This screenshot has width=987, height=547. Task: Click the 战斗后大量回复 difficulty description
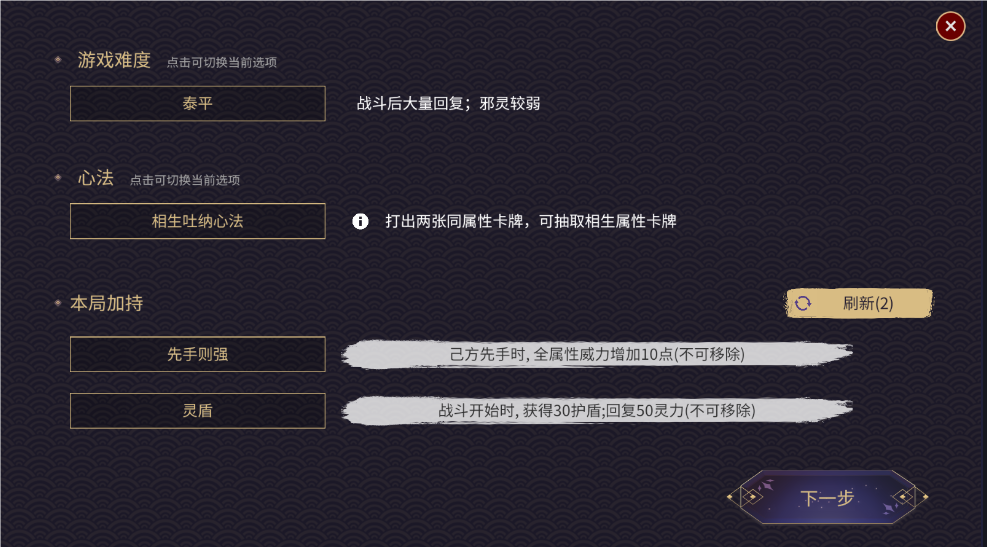click(448, 103)
